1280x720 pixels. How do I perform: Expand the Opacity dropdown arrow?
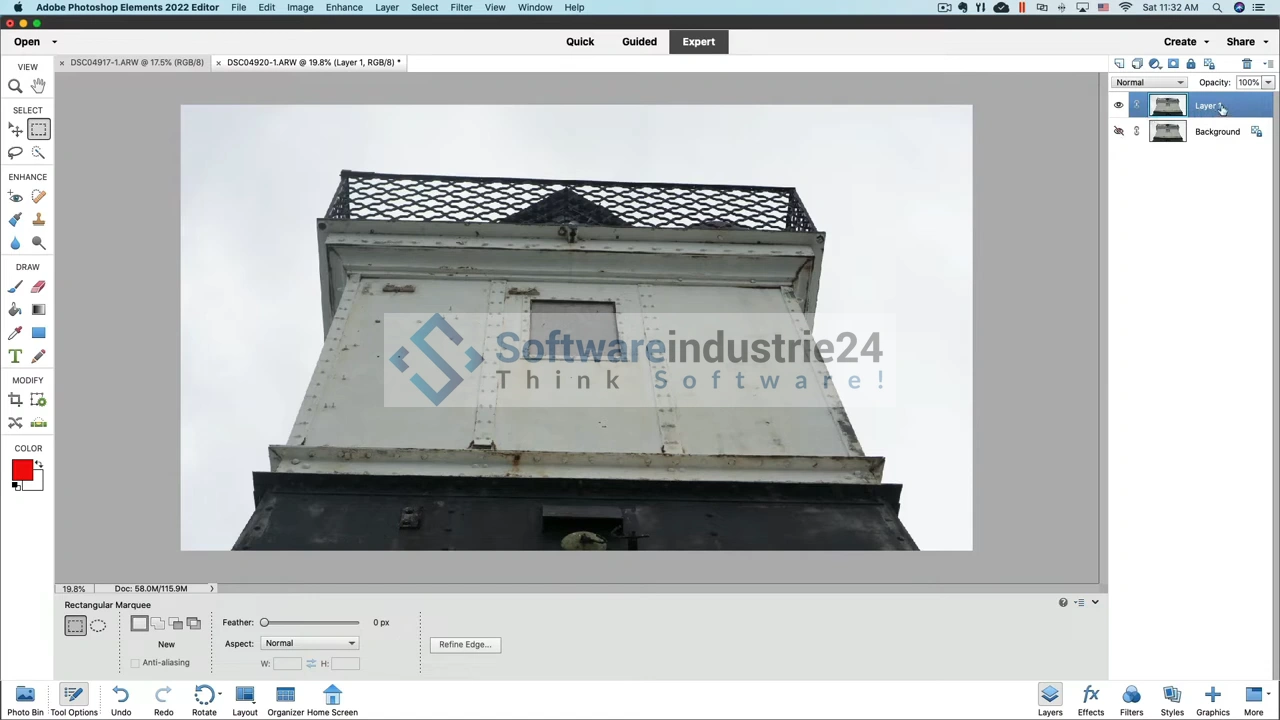(1268, 83)
